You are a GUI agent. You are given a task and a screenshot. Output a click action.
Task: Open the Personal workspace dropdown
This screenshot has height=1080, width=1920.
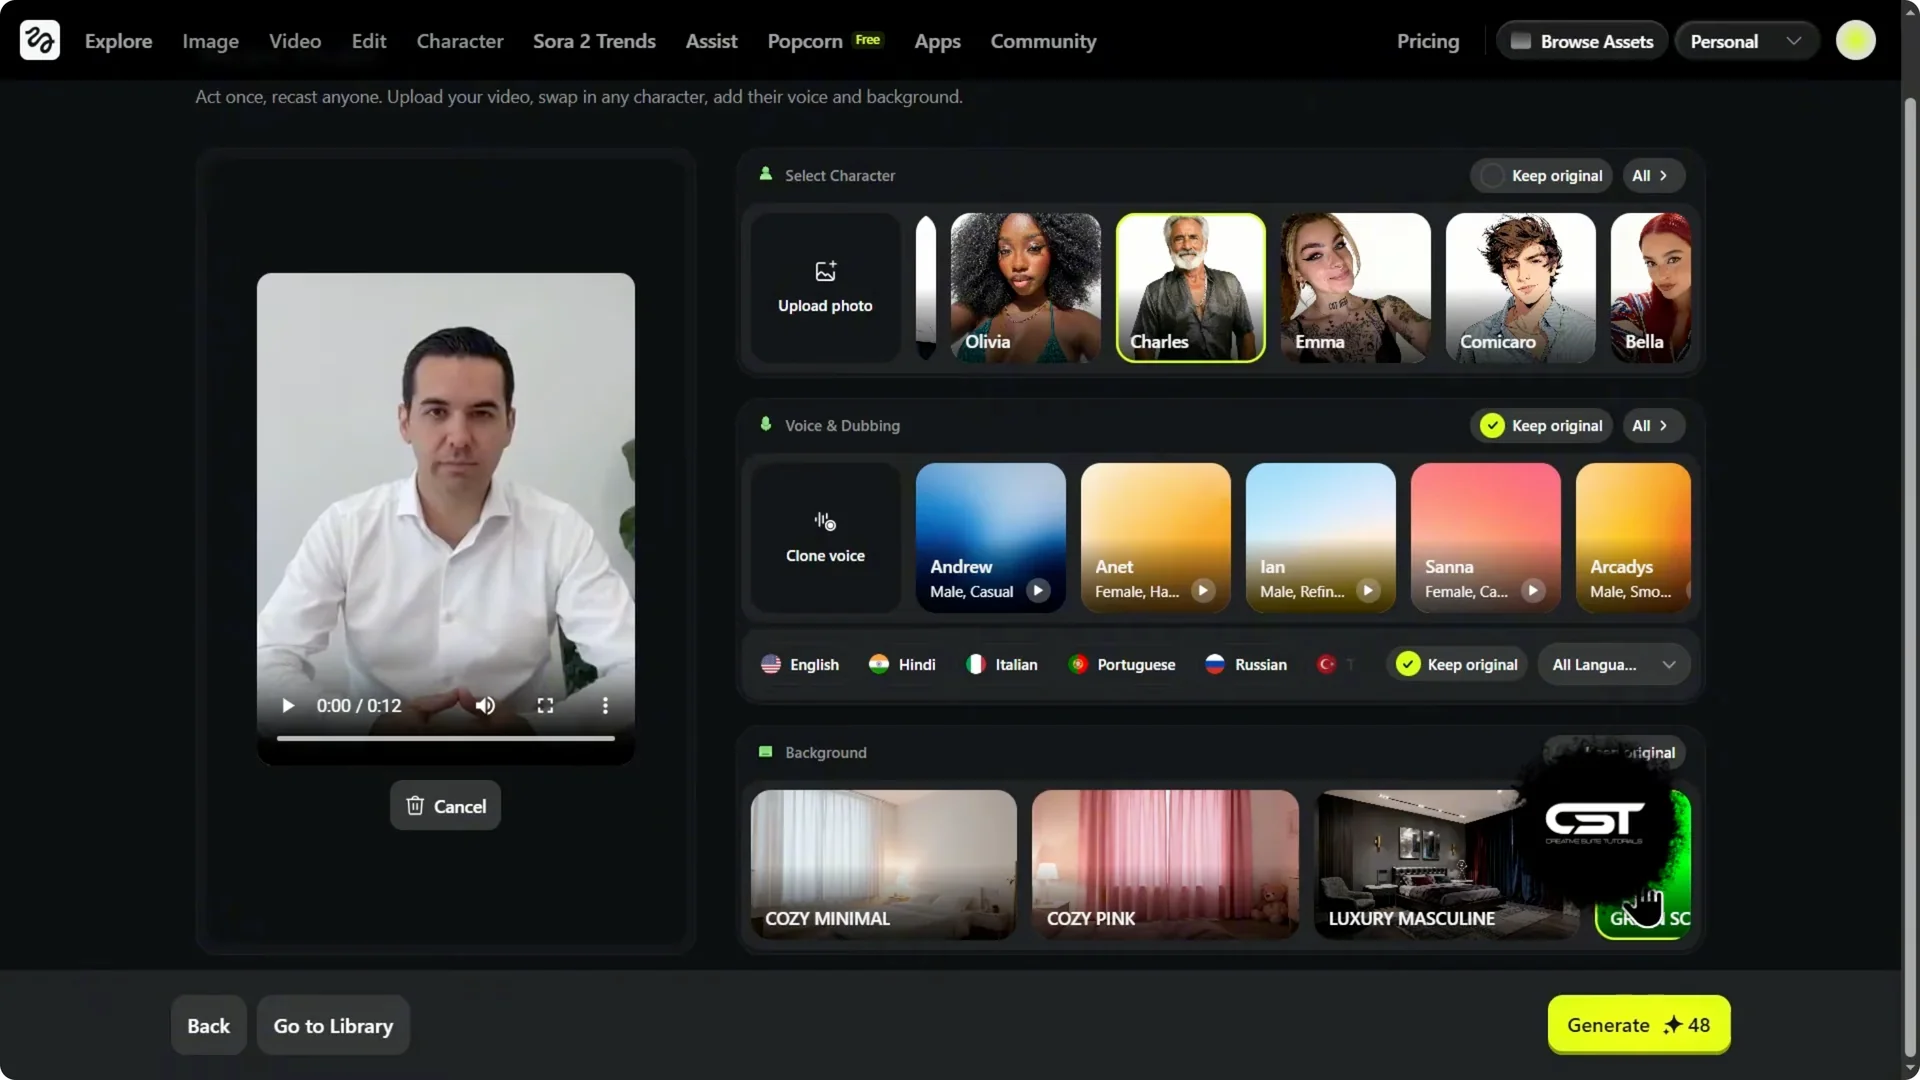tap(1745, 40)
